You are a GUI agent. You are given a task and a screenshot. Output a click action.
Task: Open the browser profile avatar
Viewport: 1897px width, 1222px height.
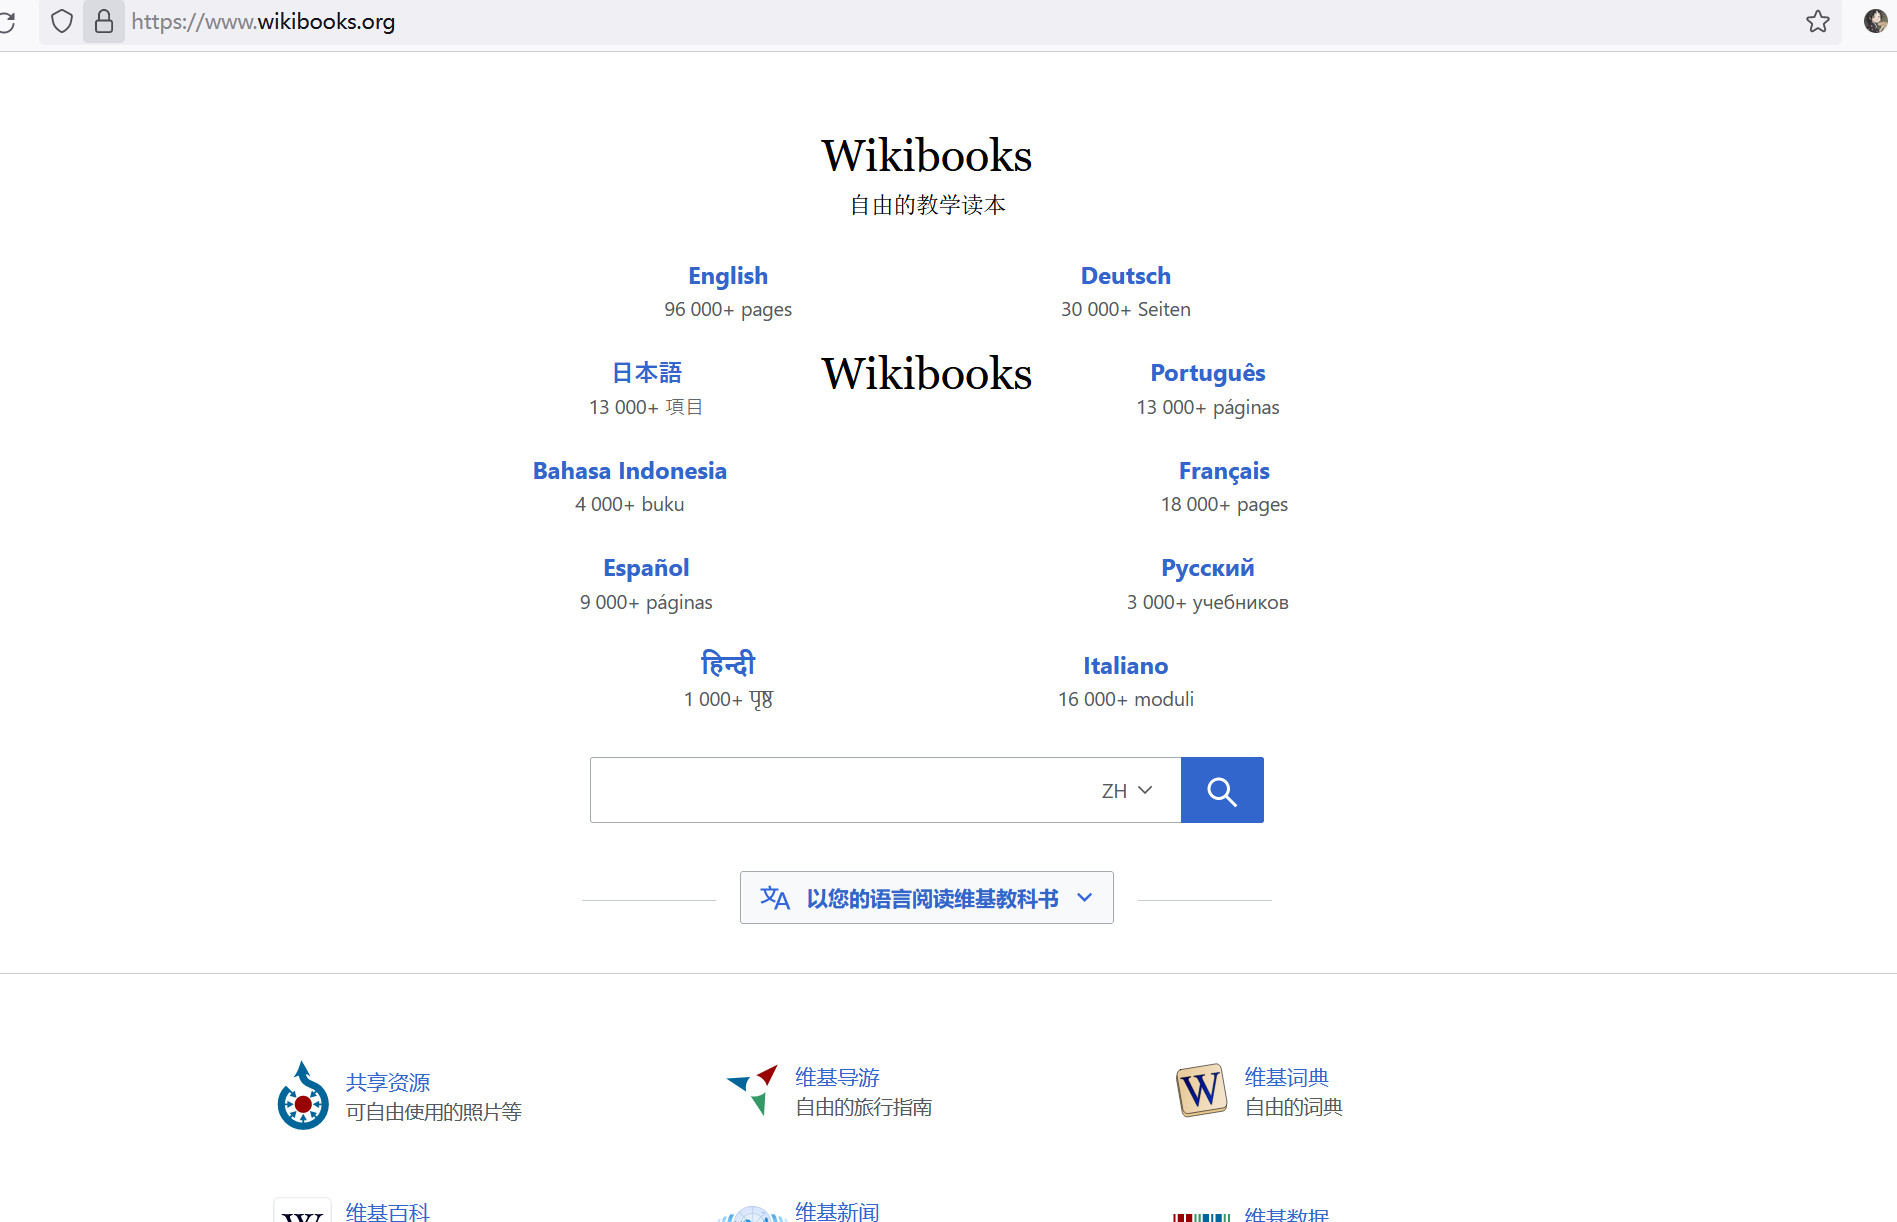coord(1875,21)
